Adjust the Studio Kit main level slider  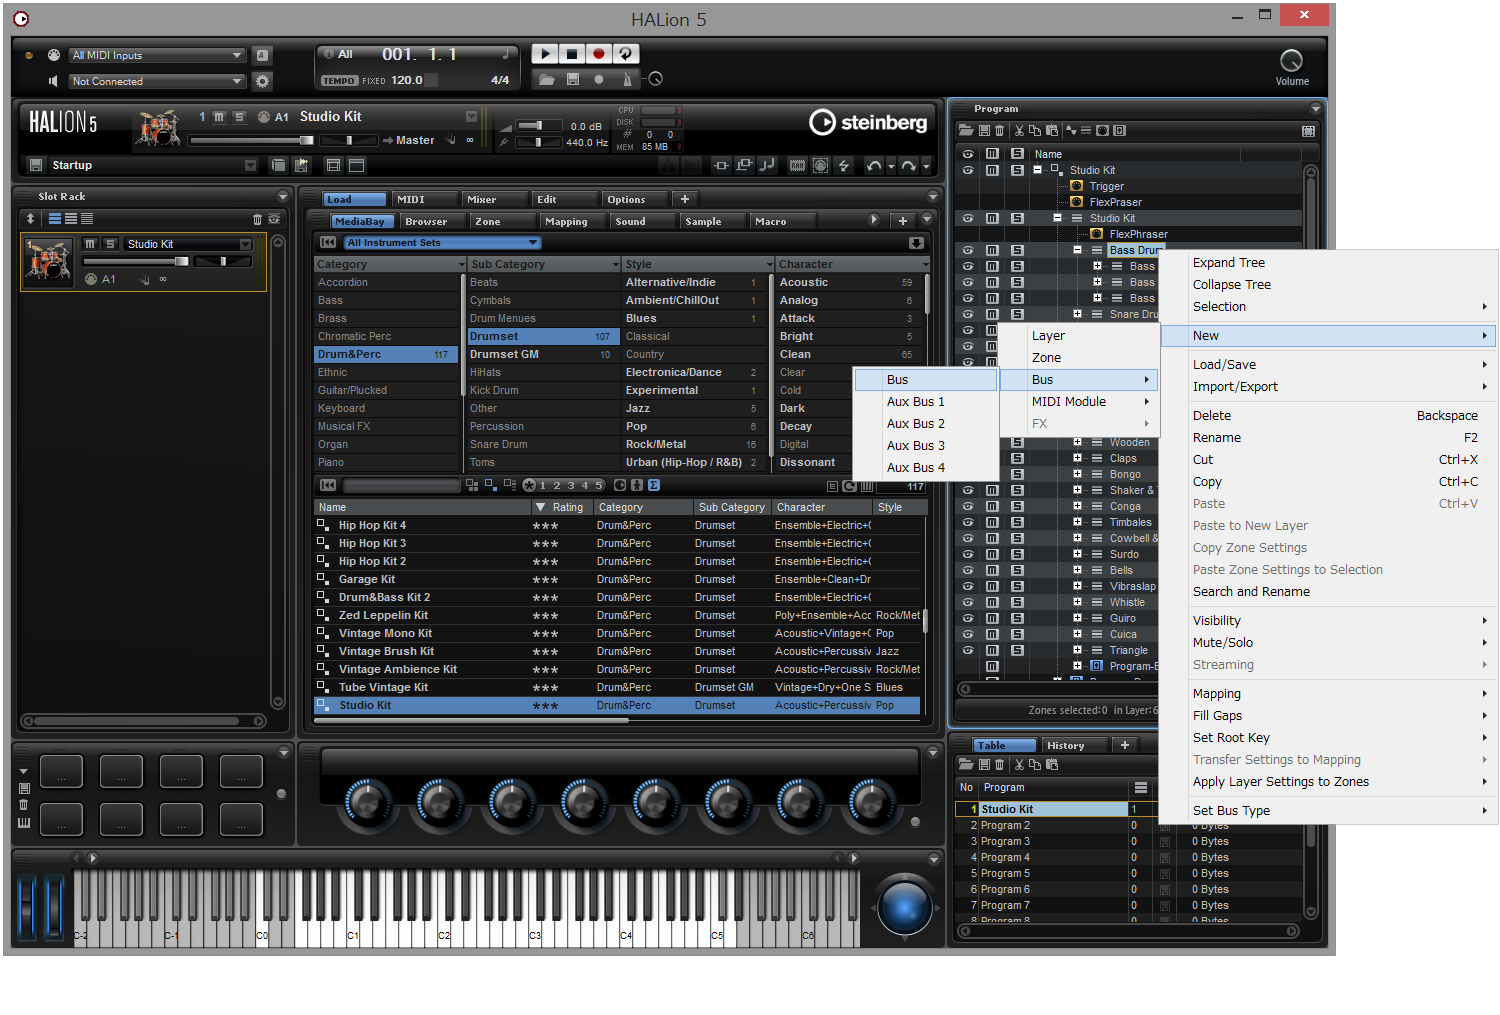click(x=252, y=140)
